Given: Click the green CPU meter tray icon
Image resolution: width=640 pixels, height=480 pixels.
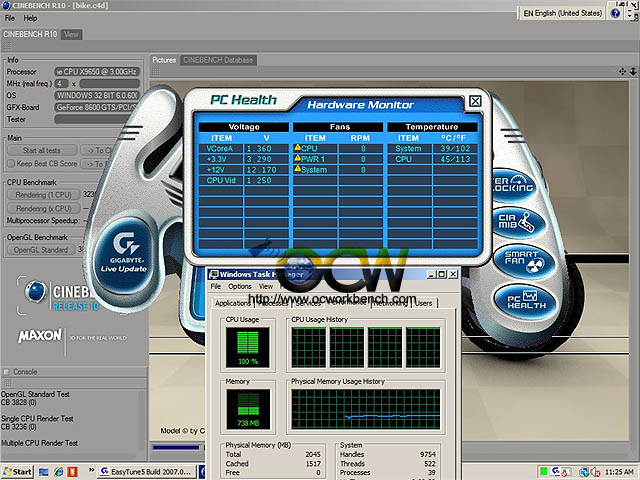Looking at the screenshot, I should point(544,472).
